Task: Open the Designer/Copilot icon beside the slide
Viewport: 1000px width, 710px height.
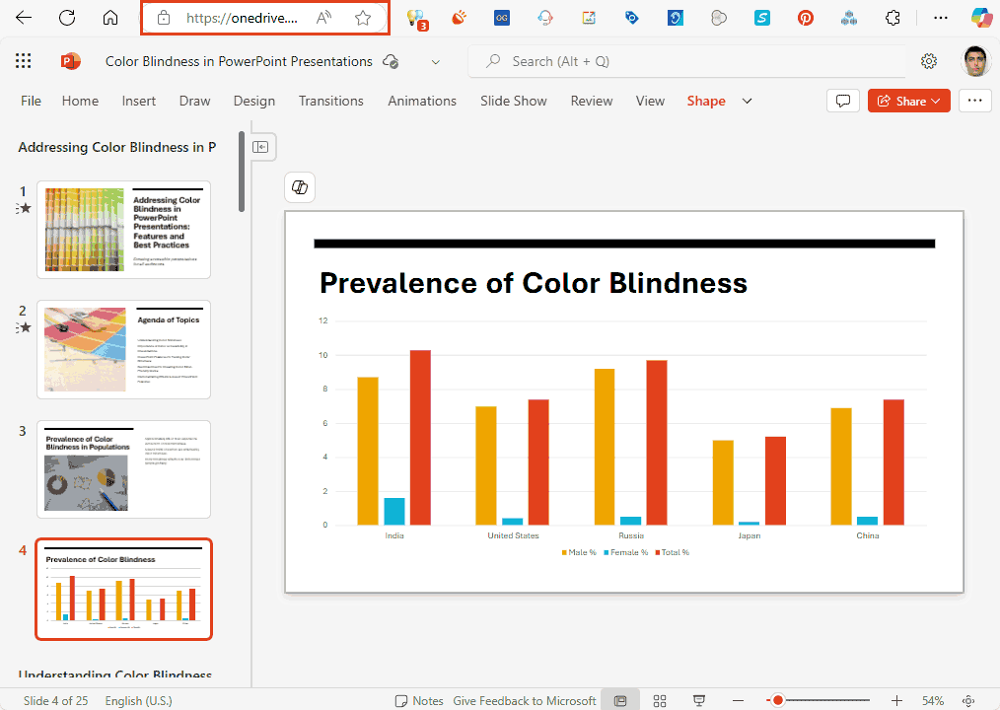Action: coord(299,187)
